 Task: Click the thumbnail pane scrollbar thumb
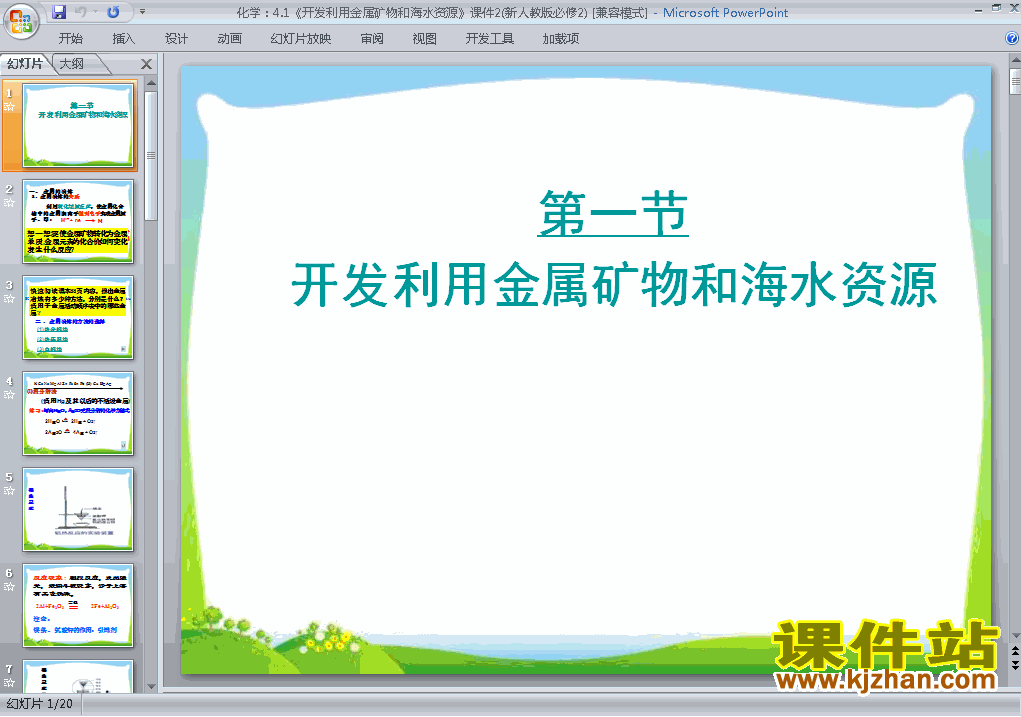(151, 156)
